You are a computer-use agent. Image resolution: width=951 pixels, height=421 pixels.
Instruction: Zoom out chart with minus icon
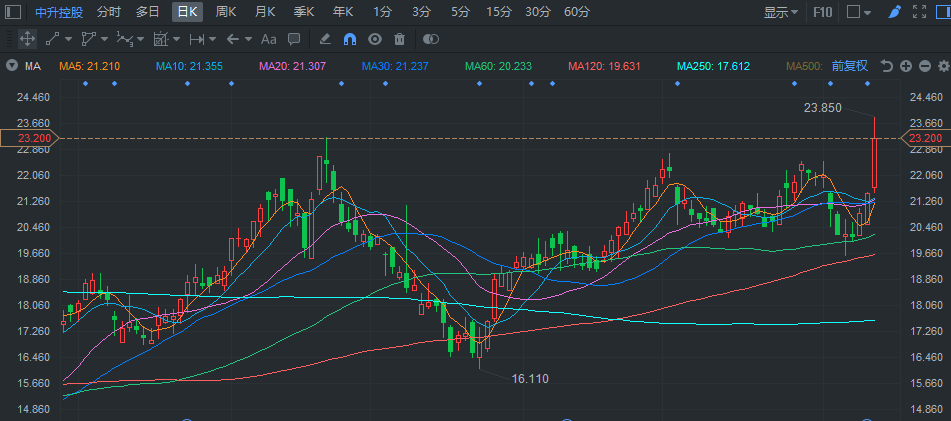[924, 66]
